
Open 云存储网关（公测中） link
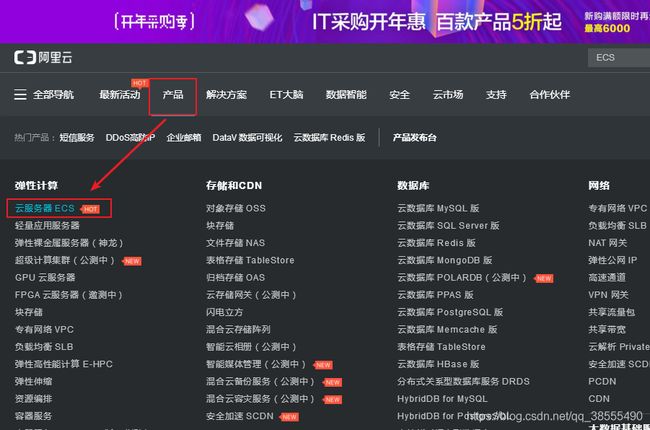coord(252,295)
